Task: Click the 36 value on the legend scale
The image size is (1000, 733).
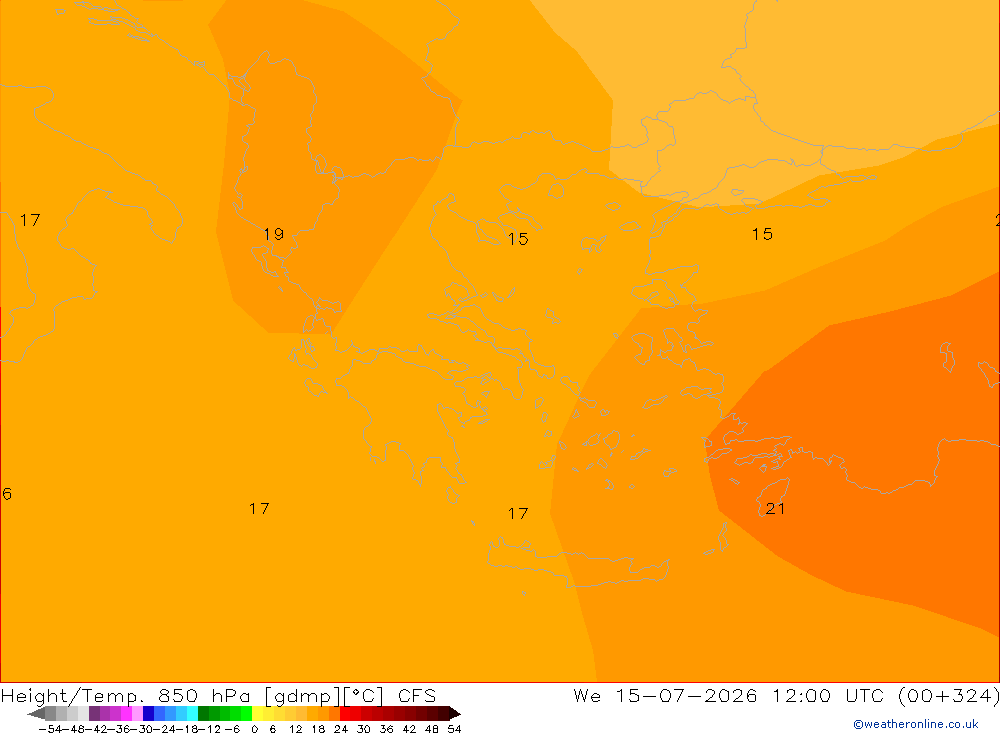Action: pyautogui.click(x=386, y=729)
